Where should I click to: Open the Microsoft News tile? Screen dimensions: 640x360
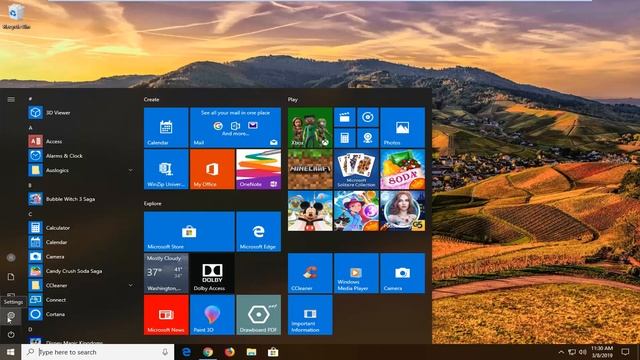(x=166, y=315)
